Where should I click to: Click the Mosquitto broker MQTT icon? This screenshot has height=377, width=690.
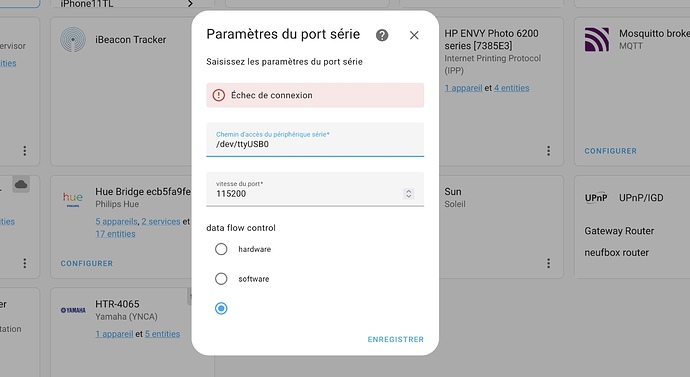pyautogui.click(x=597, y=40)
